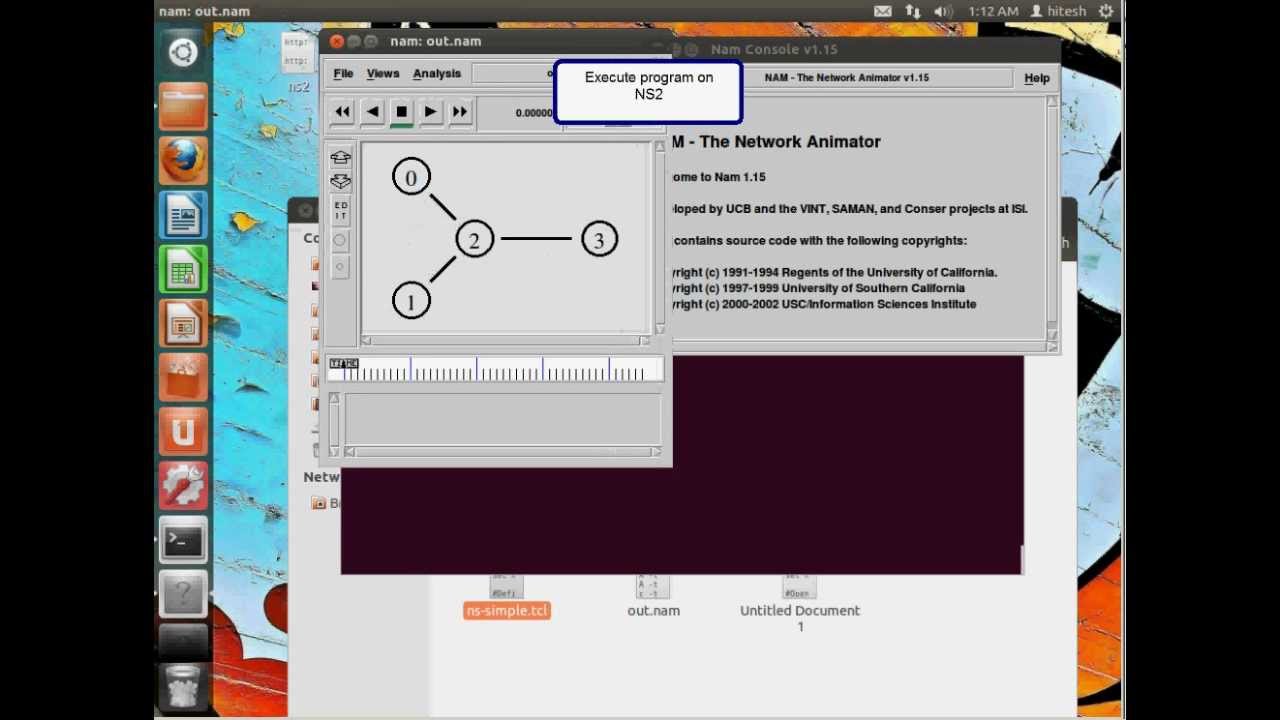This screenshot has height=720, width=1280.
Task: Click the nam timeline ruler at its midpoint
Action: pos(495,369)
